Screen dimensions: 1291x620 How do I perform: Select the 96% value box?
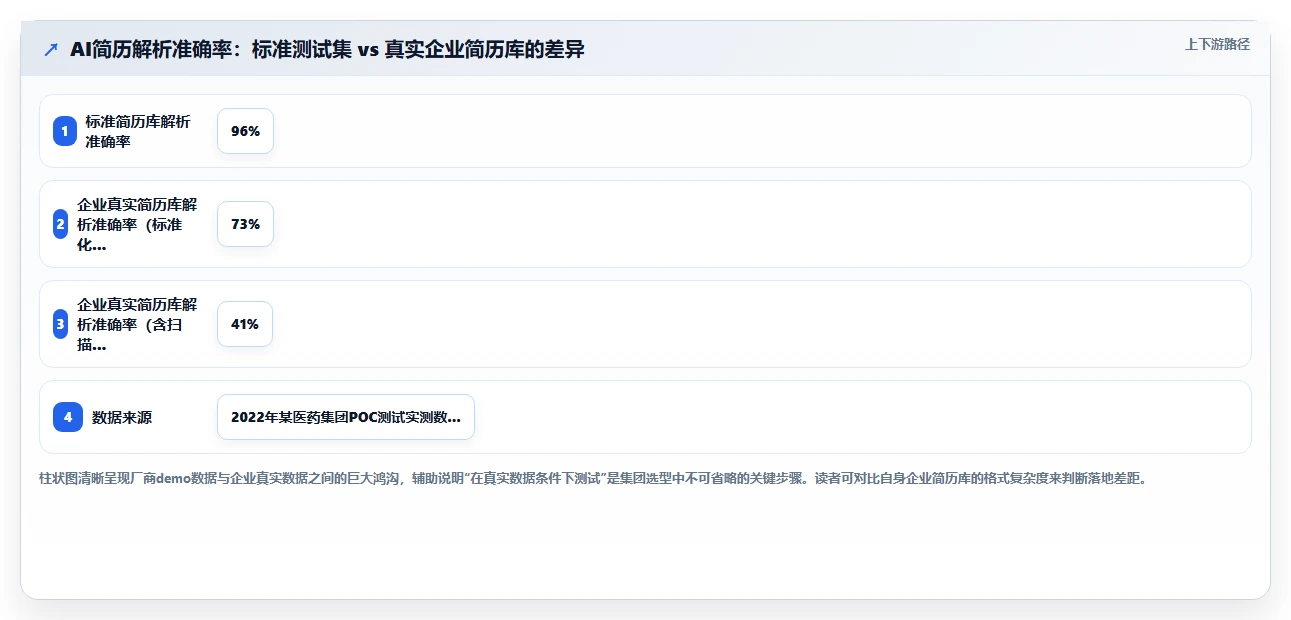(x=245, y=131)
